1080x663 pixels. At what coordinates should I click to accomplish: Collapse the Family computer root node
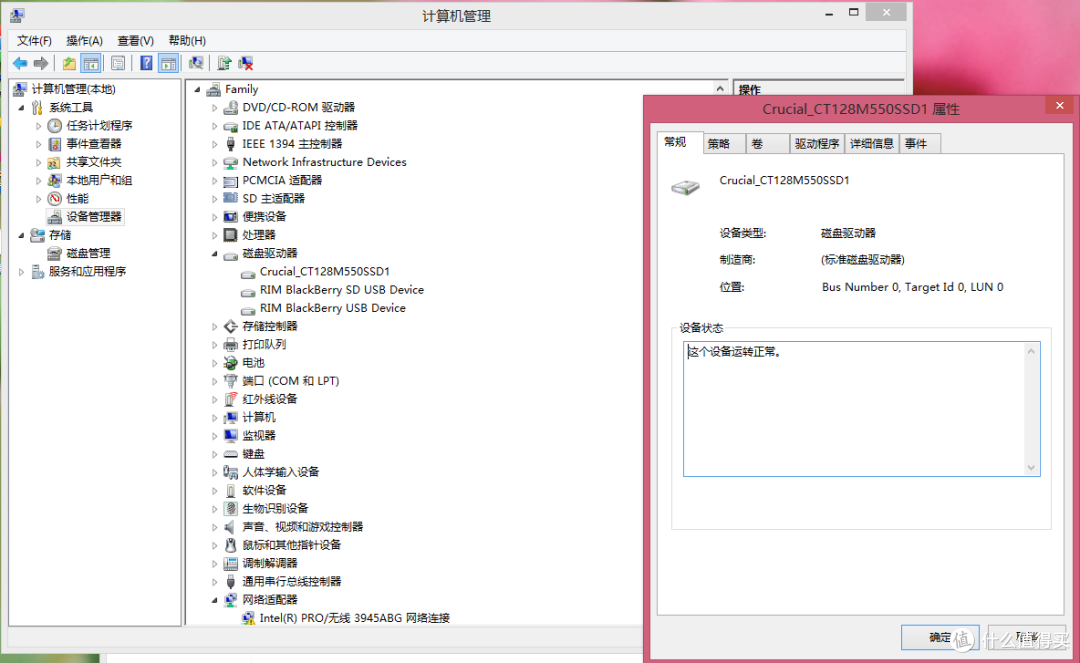coord(197,89)
